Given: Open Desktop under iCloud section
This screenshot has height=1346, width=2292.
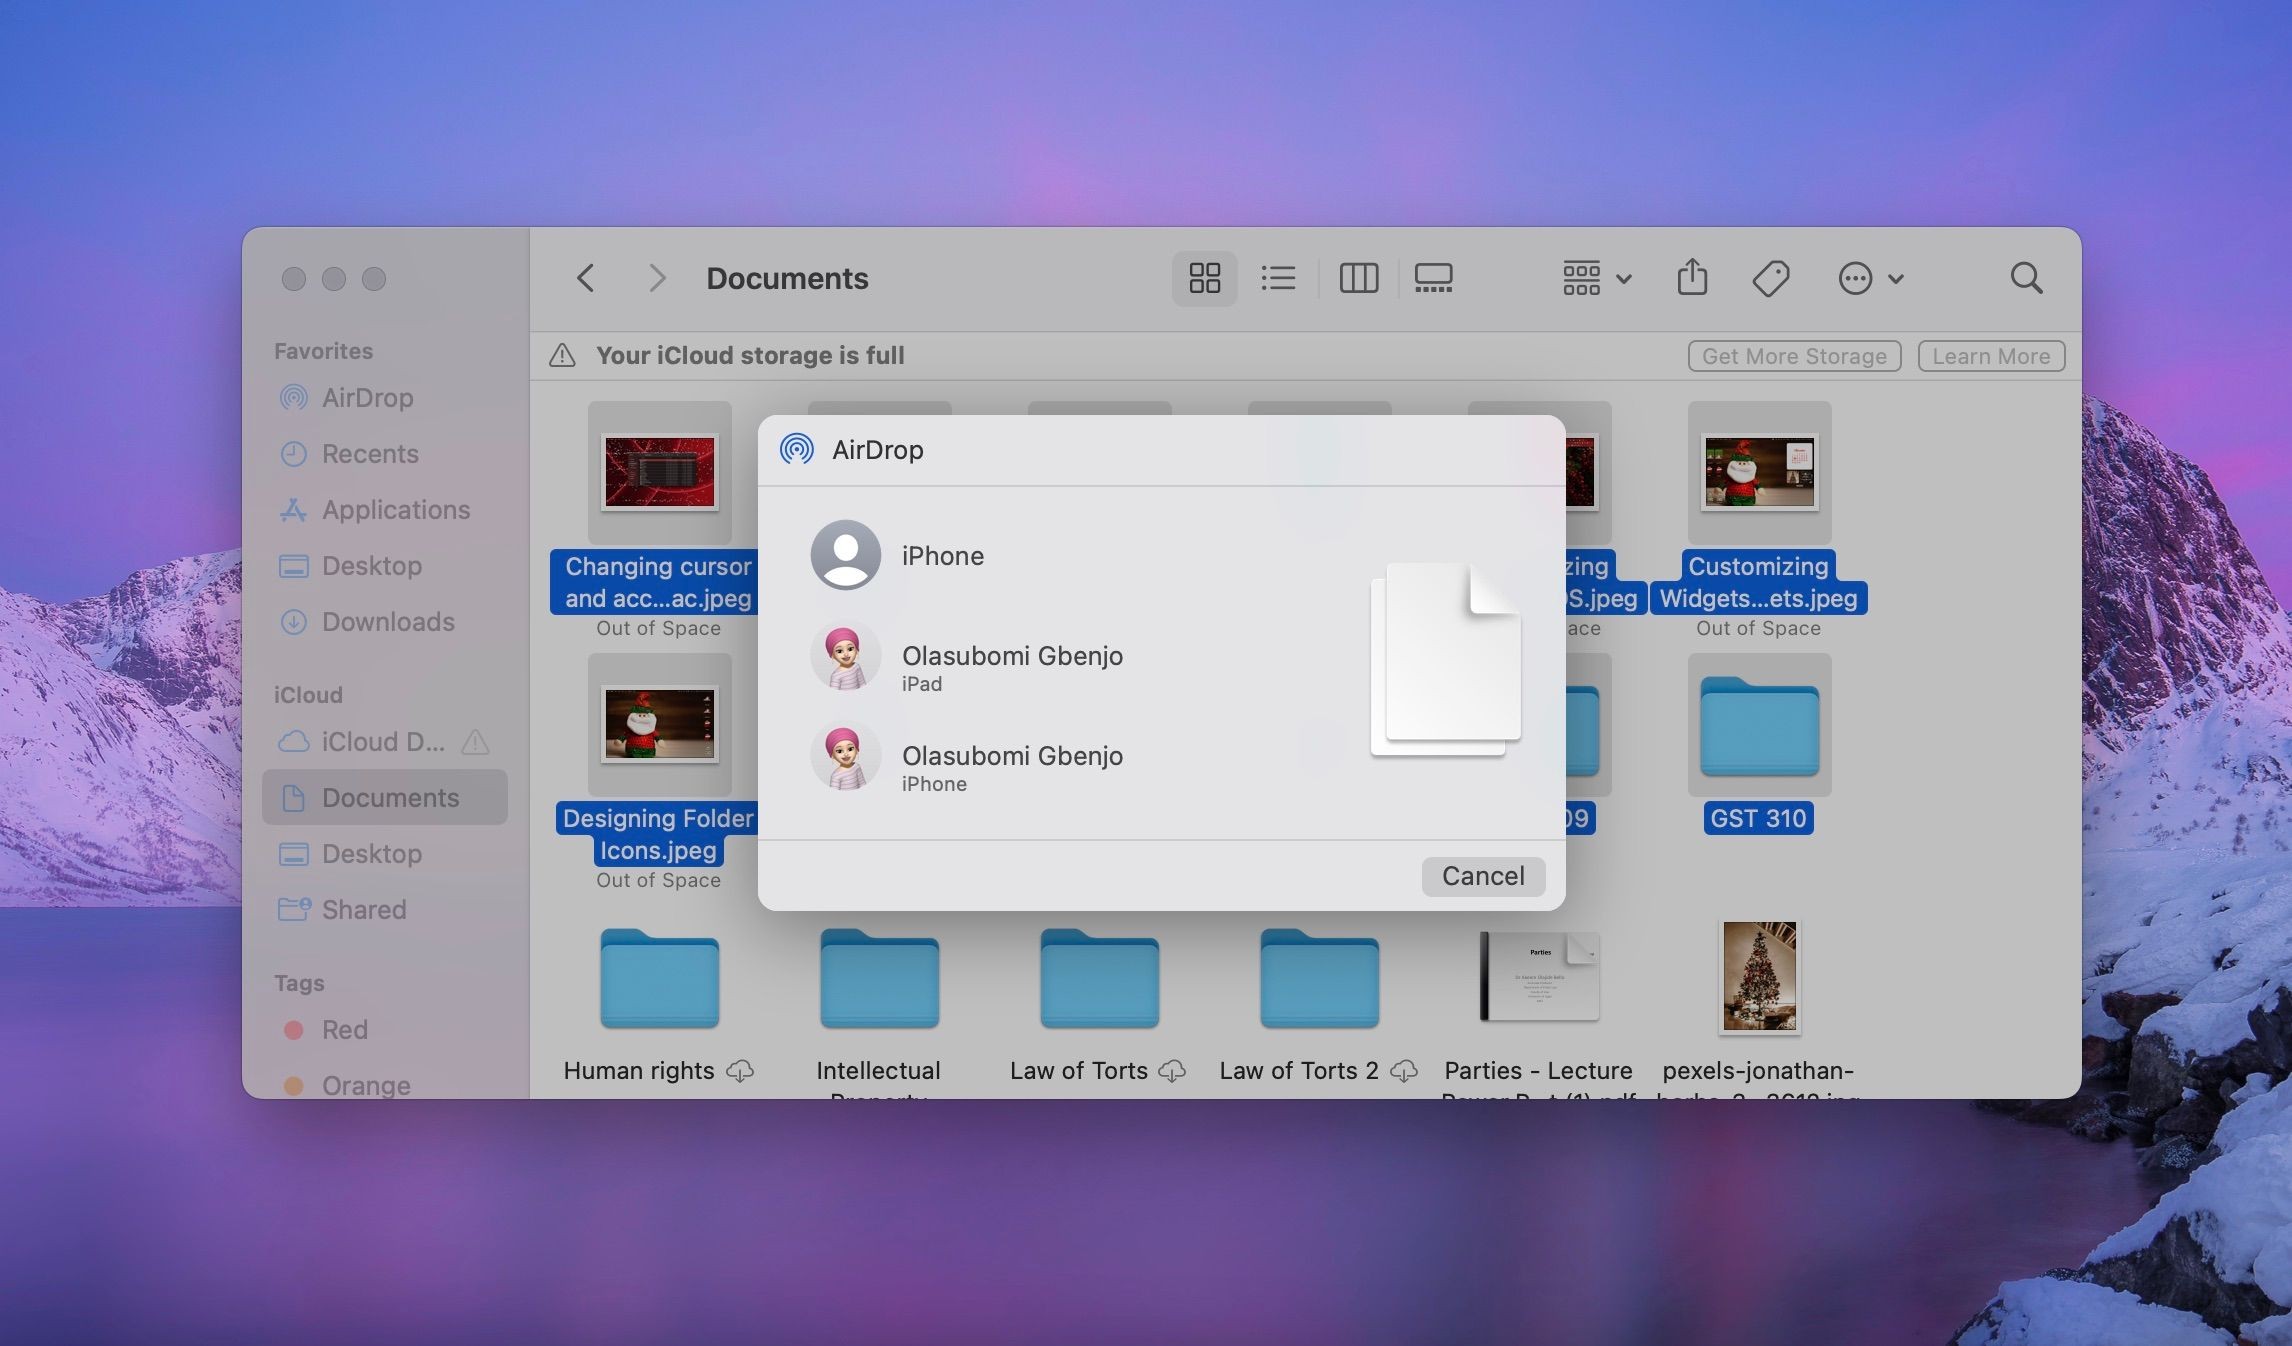Looking at the screenshot, I should coord(385,853).
